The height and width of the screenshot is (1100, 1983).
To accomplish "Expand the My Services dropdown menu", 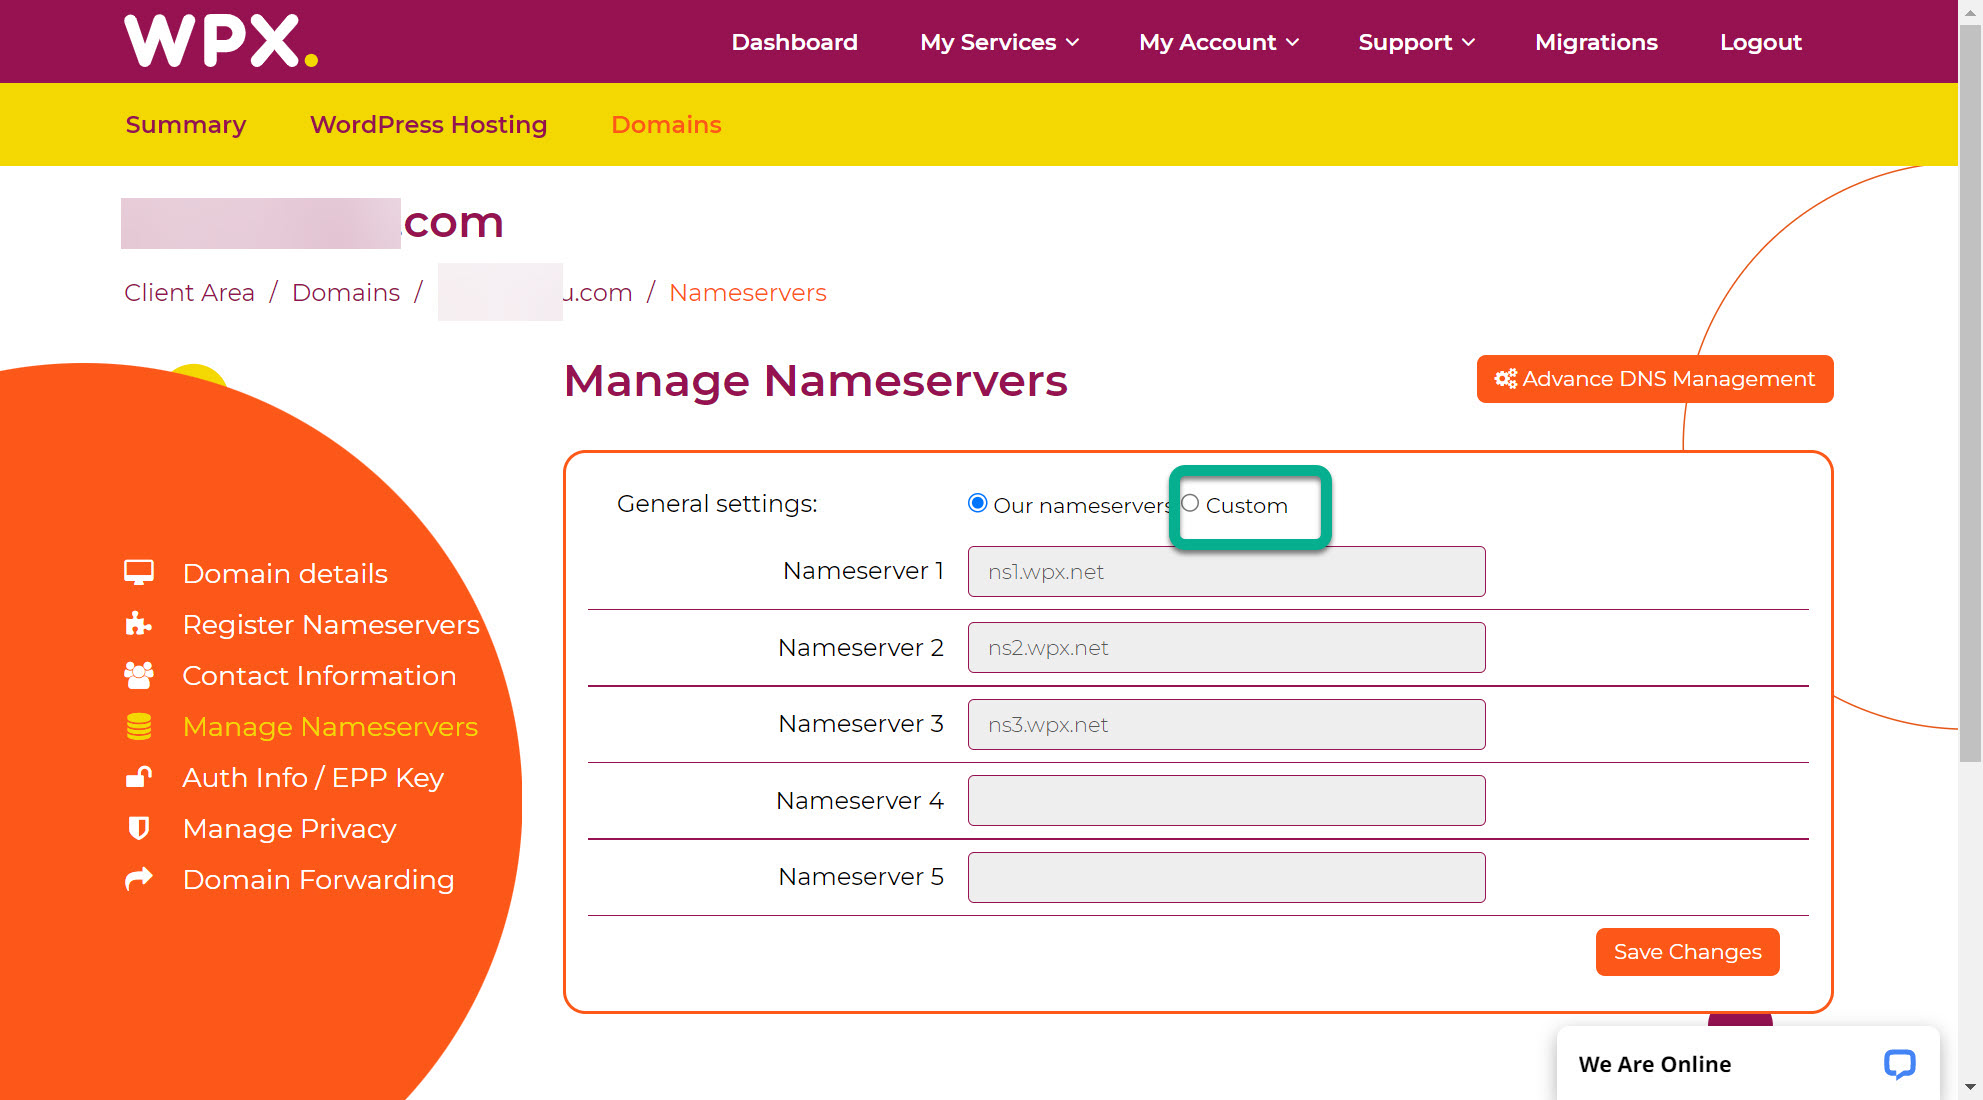I will click(x=999, y=42).
